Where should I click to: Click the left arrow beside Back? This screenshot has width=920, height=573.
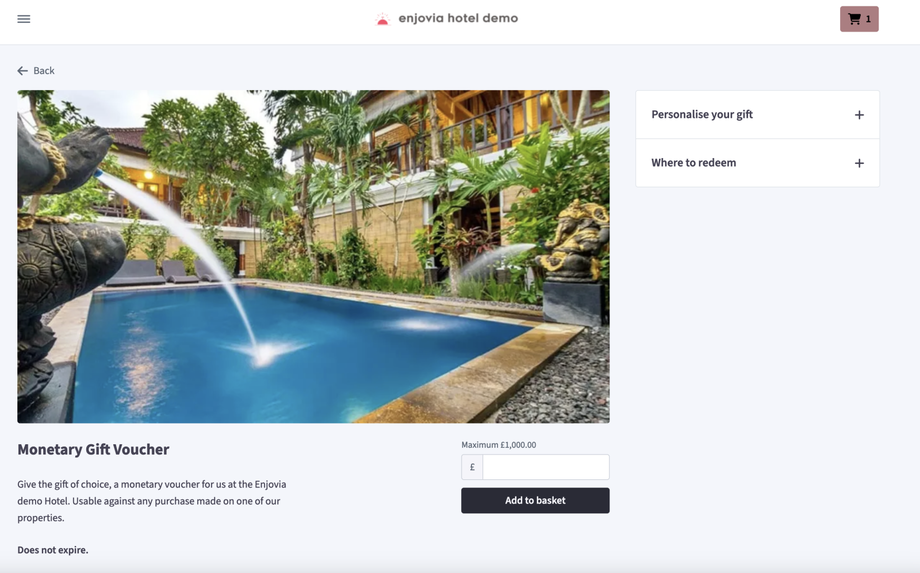coord(22,70)
